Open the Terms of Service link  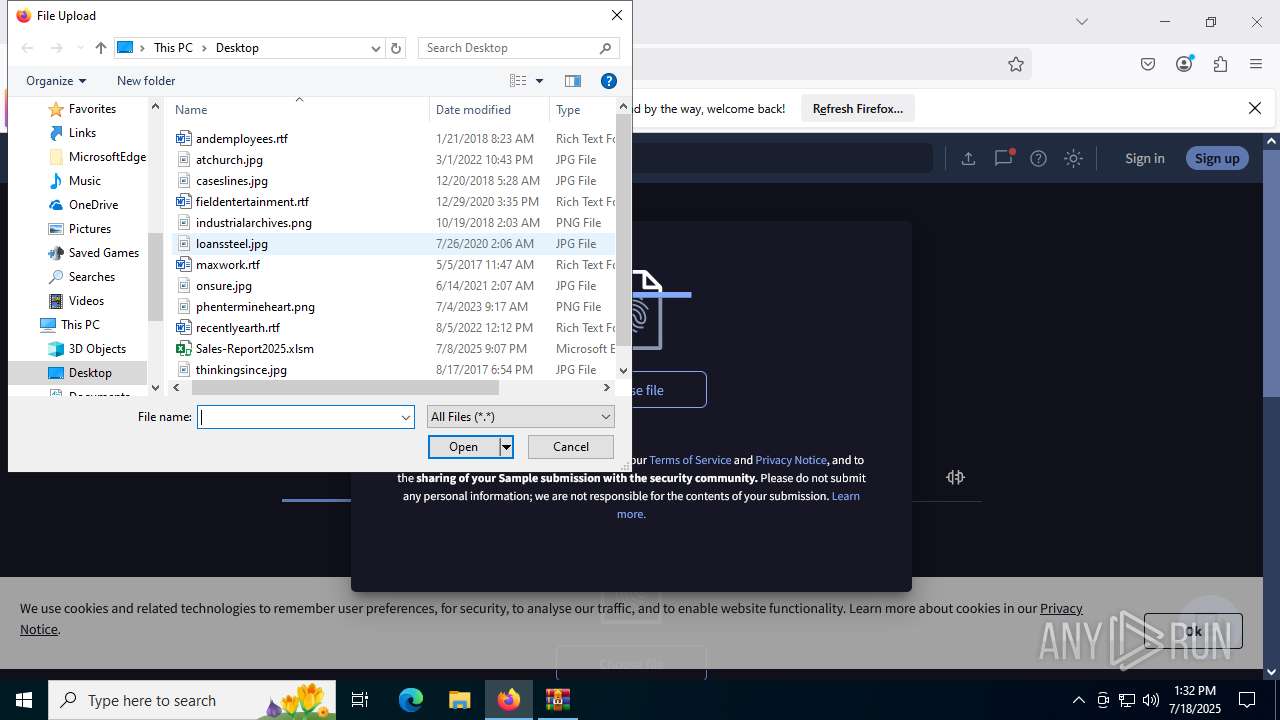(x=690, y=460)
